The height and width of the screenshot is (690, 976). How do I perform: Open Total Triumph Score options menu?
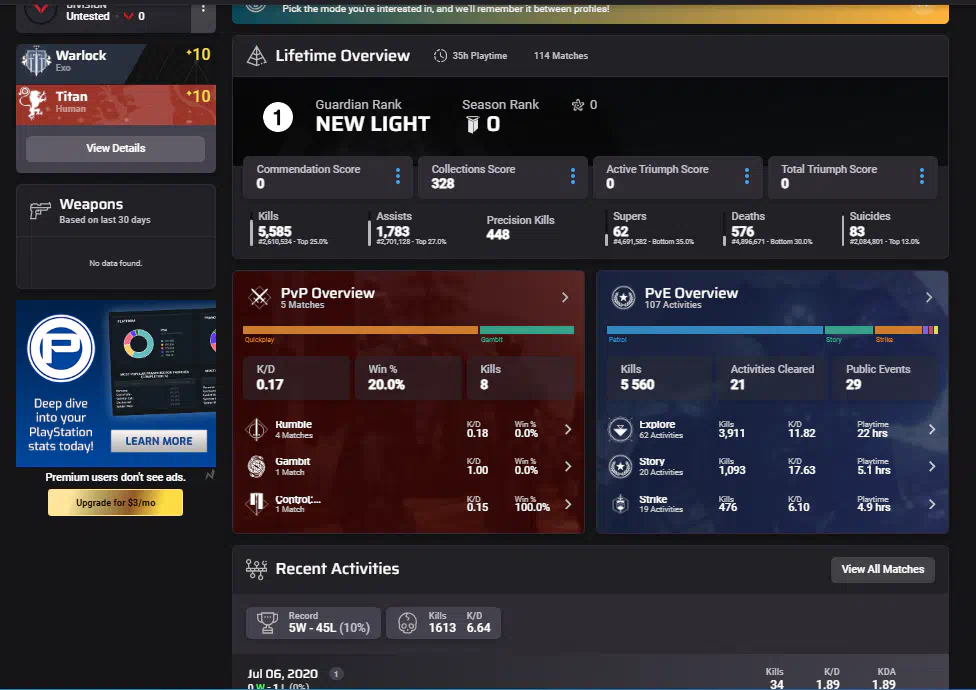click(x=922, y=176)
